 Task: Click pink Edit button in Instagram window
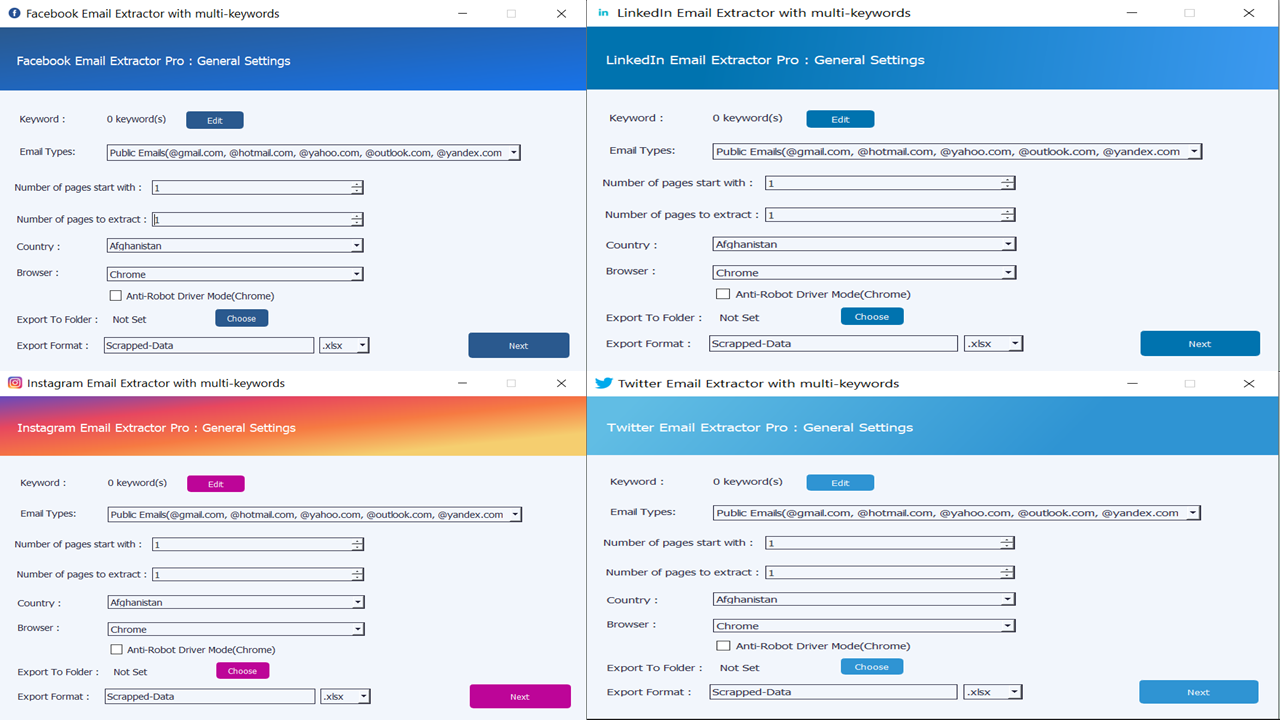coord(216,484)
